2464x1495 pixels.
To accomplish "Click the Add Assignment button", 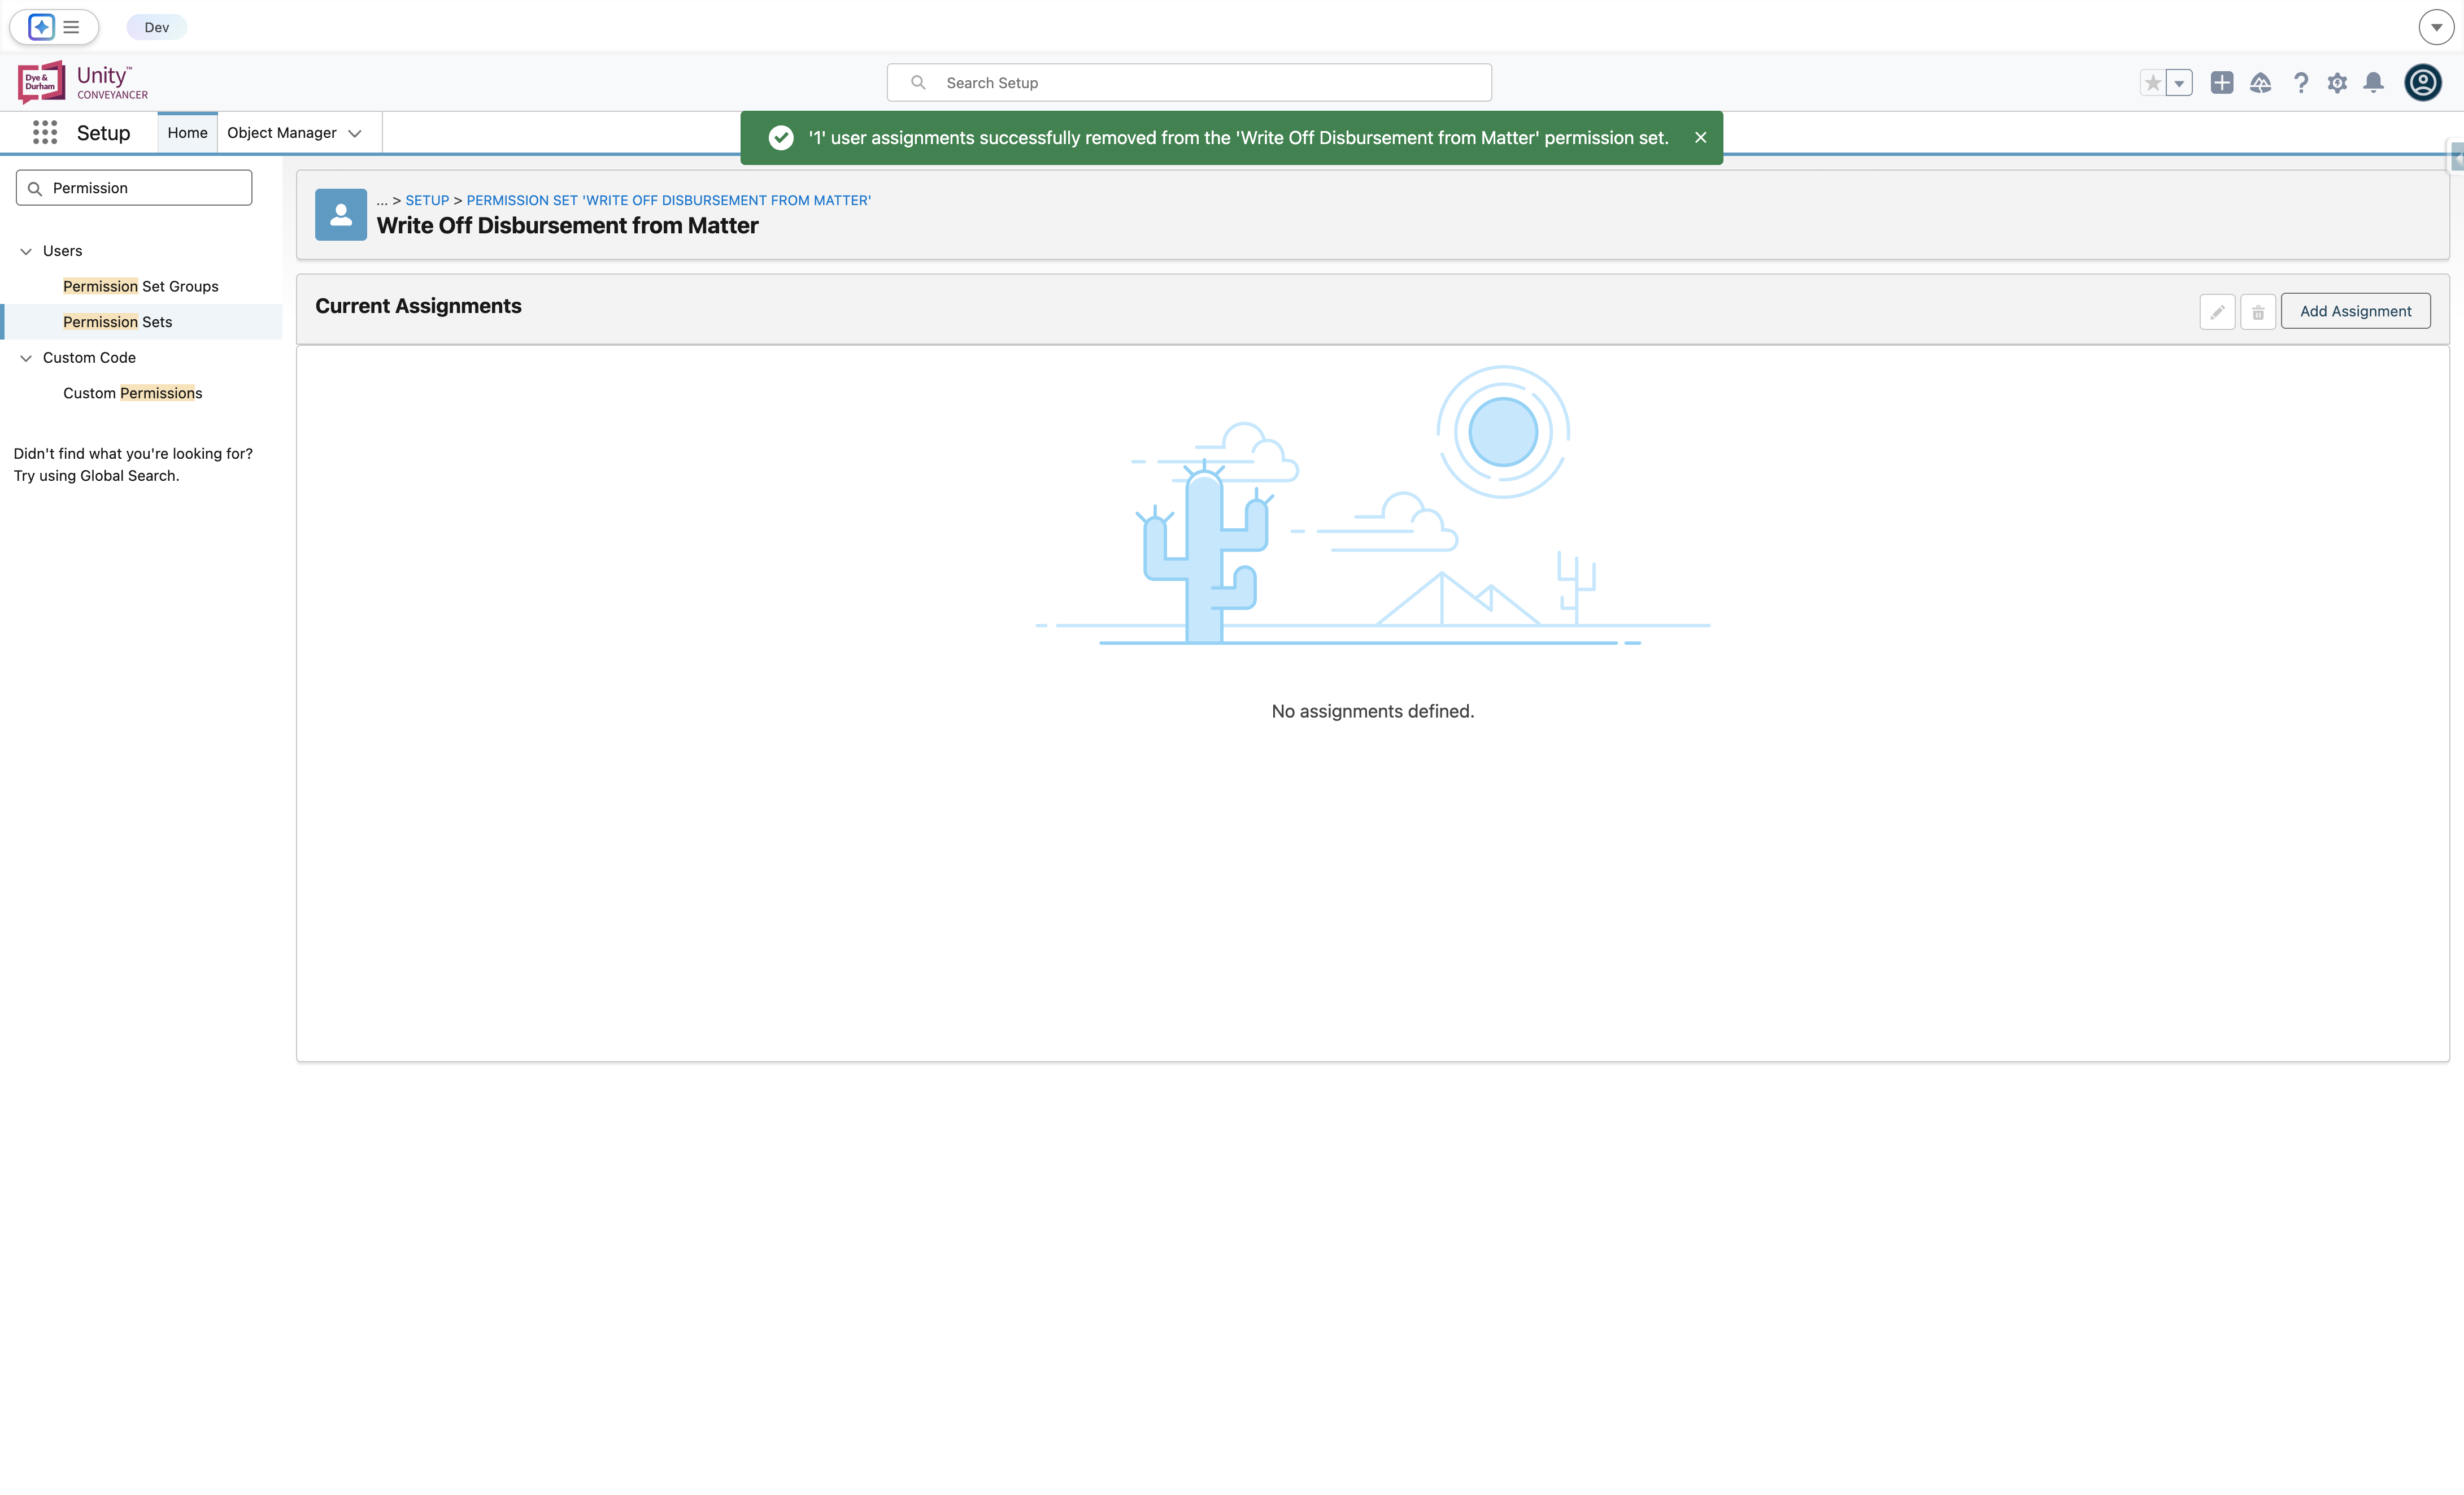I will tap(2355, 311).
